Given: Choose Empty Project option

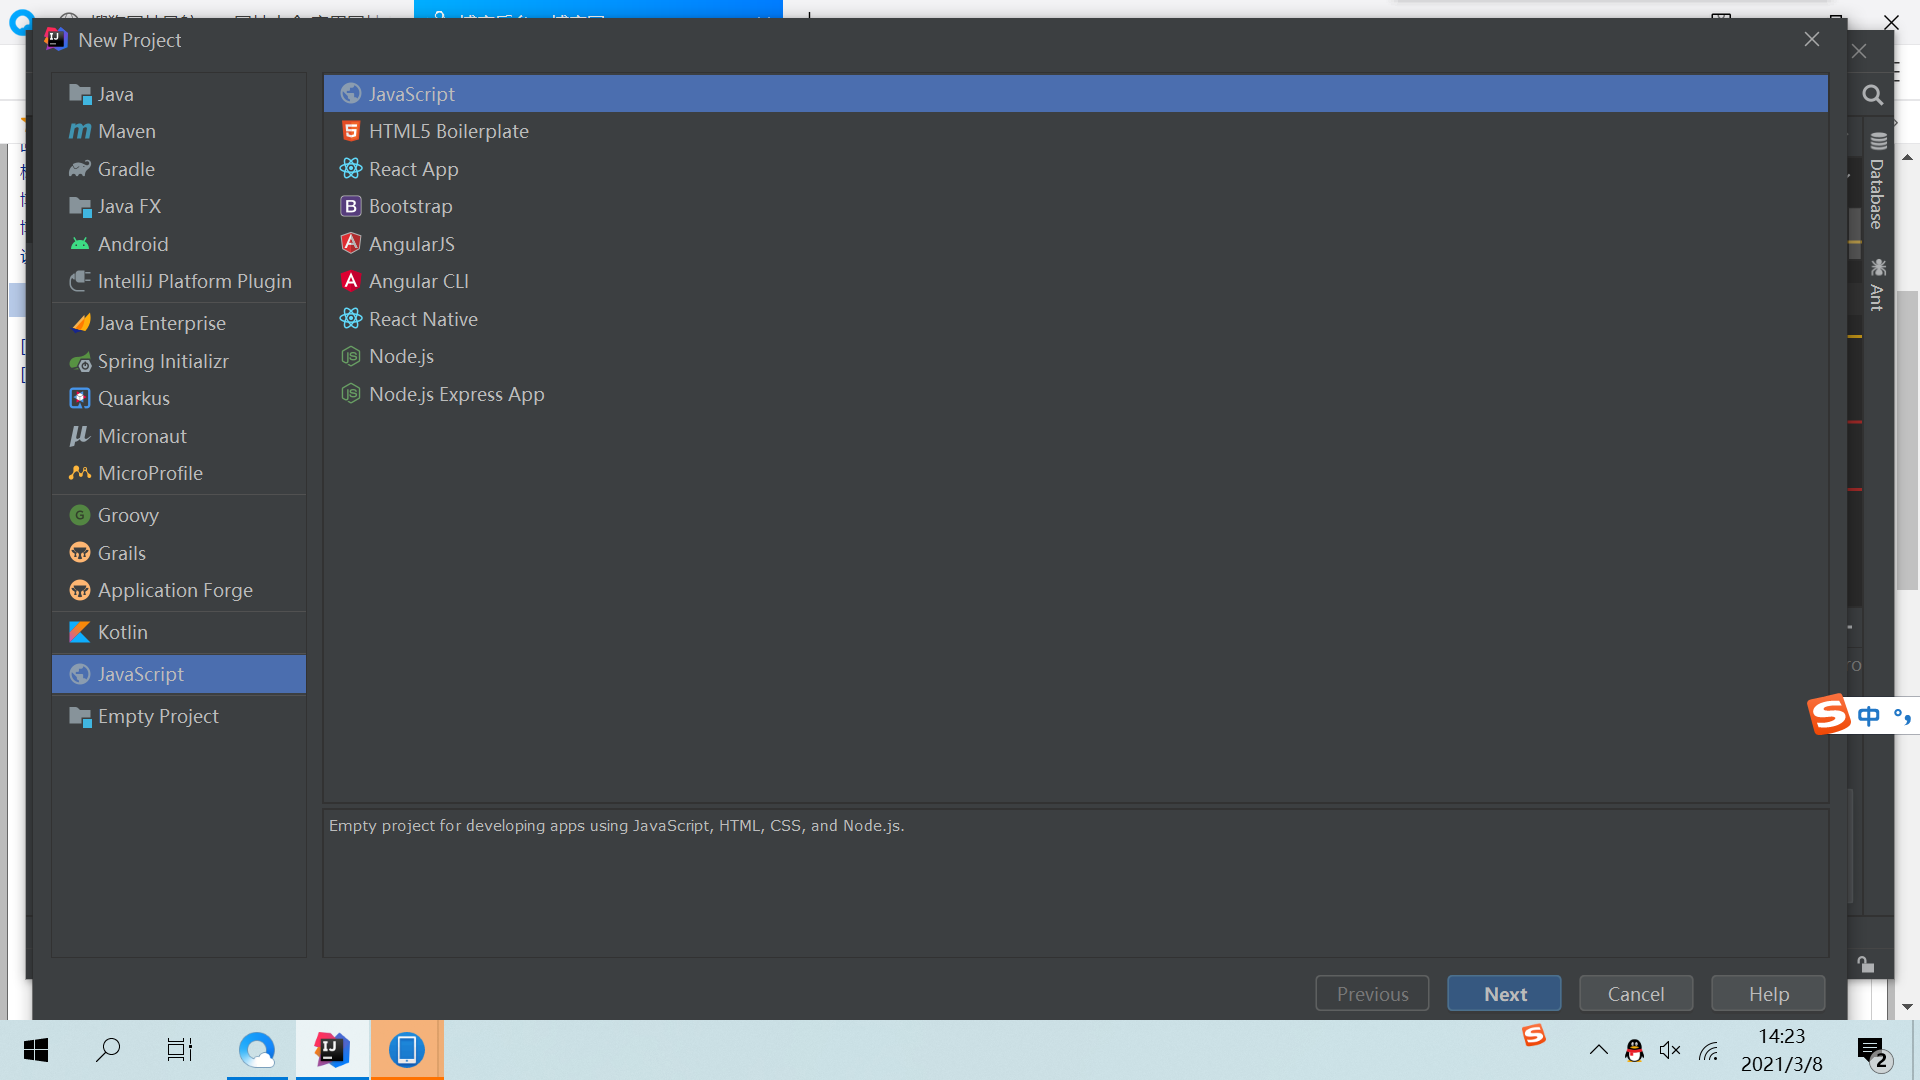Looking at the screenshot, I should (157, 716).
